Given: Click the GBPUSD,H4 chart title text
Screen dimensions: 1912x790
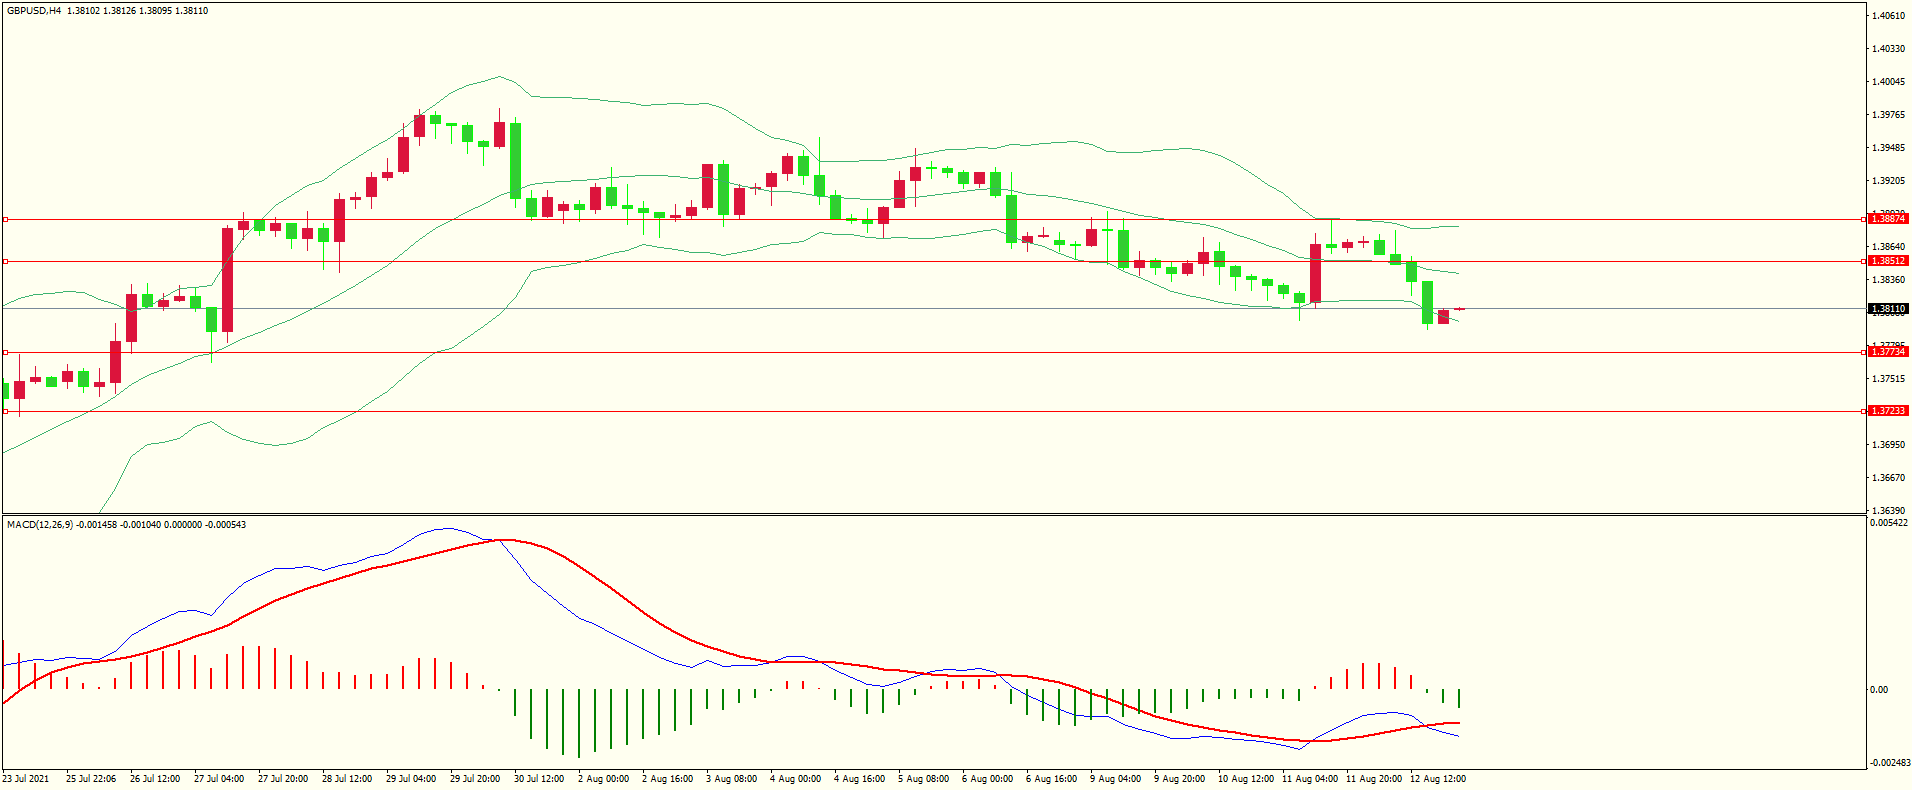Looking at the screenshot, I should 34,11.
